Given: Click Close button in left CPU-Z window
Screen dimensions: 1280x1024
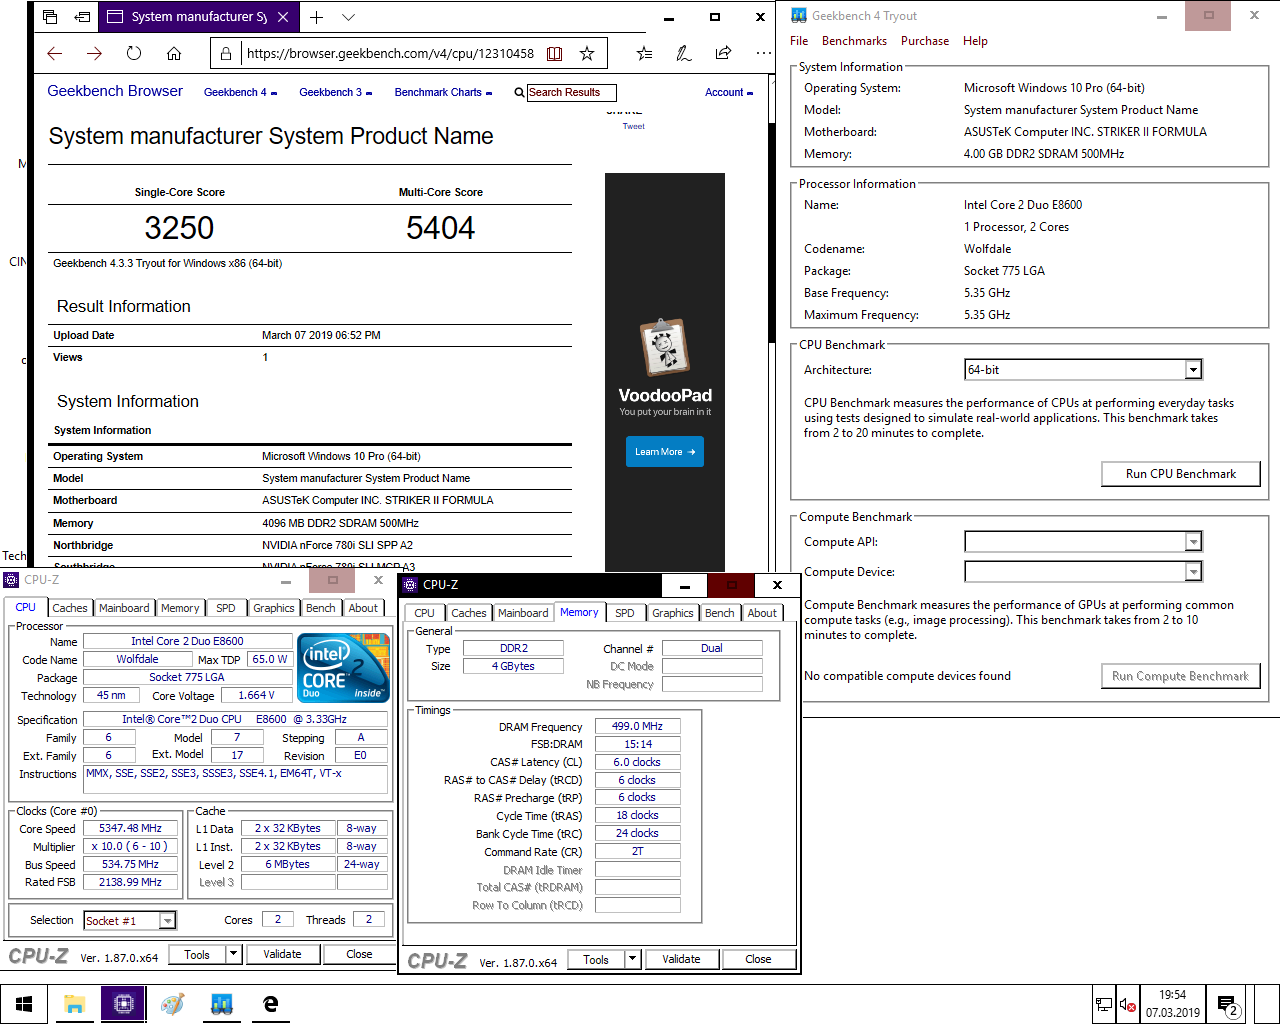Looking at the screenshot, I should click(x=359, y=954).
